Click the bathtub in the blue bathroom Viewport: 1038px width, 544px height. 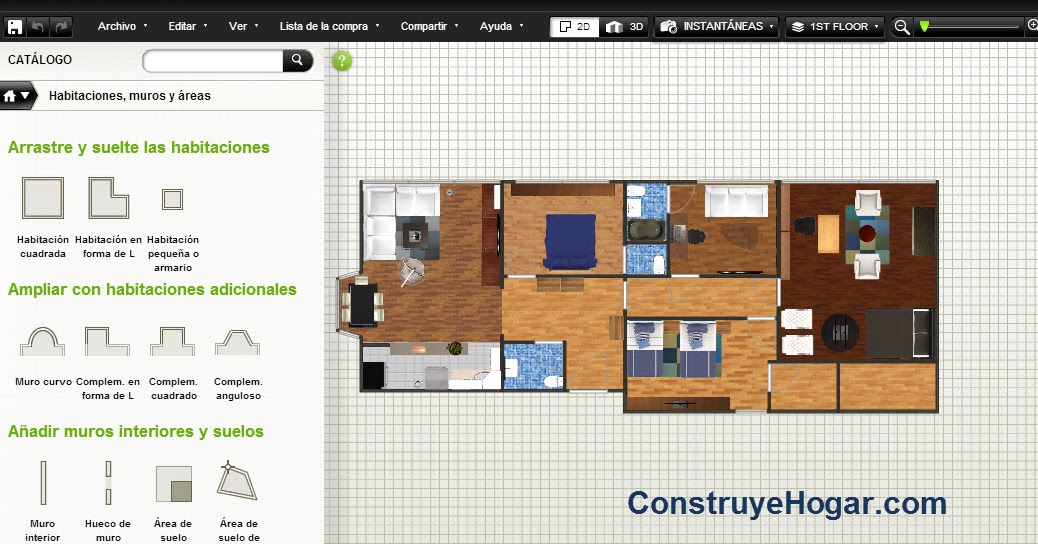645,230
